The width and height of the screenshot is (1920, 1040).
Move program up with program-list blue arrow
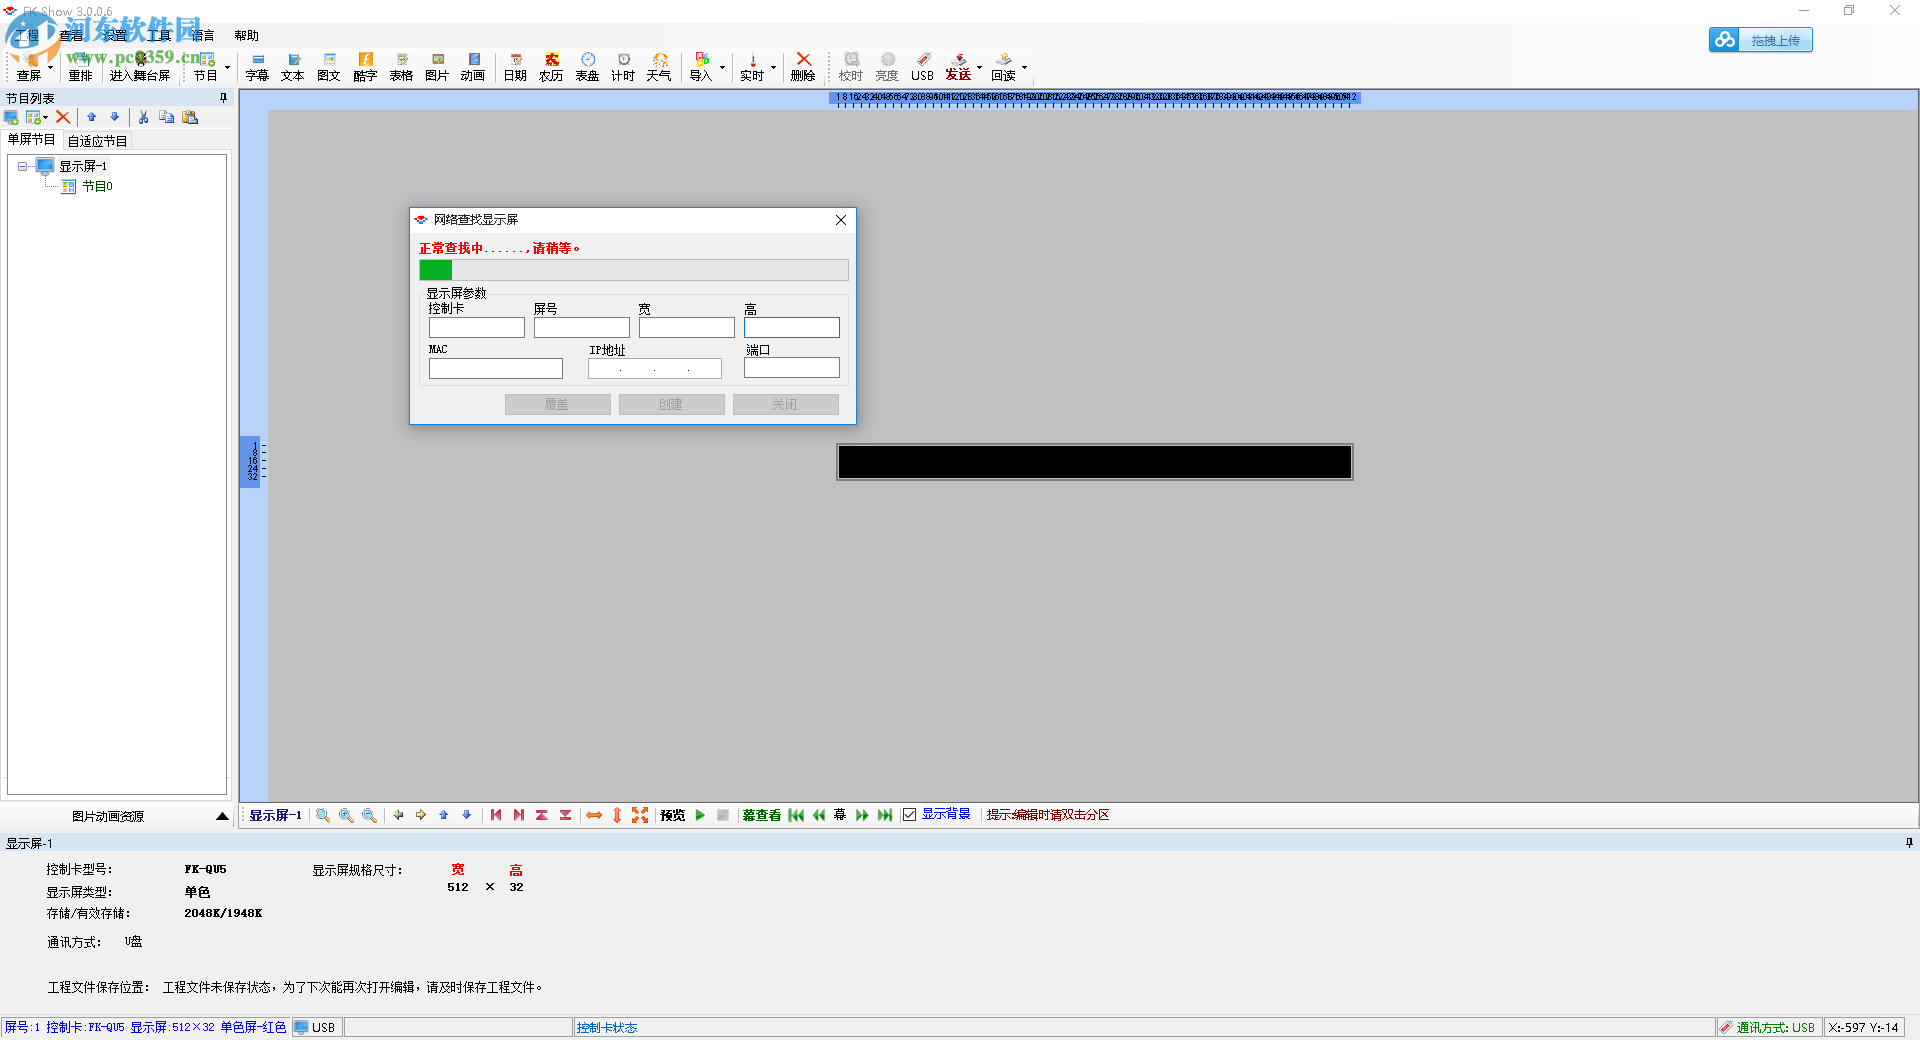tap(91, 117)
